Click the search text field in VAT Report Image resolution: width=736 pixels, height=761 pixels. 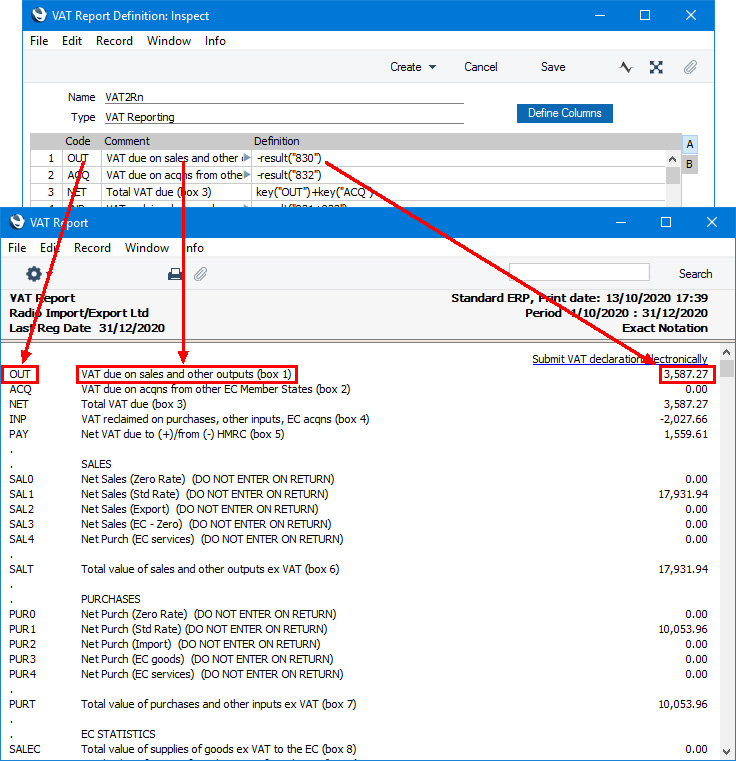579,273
